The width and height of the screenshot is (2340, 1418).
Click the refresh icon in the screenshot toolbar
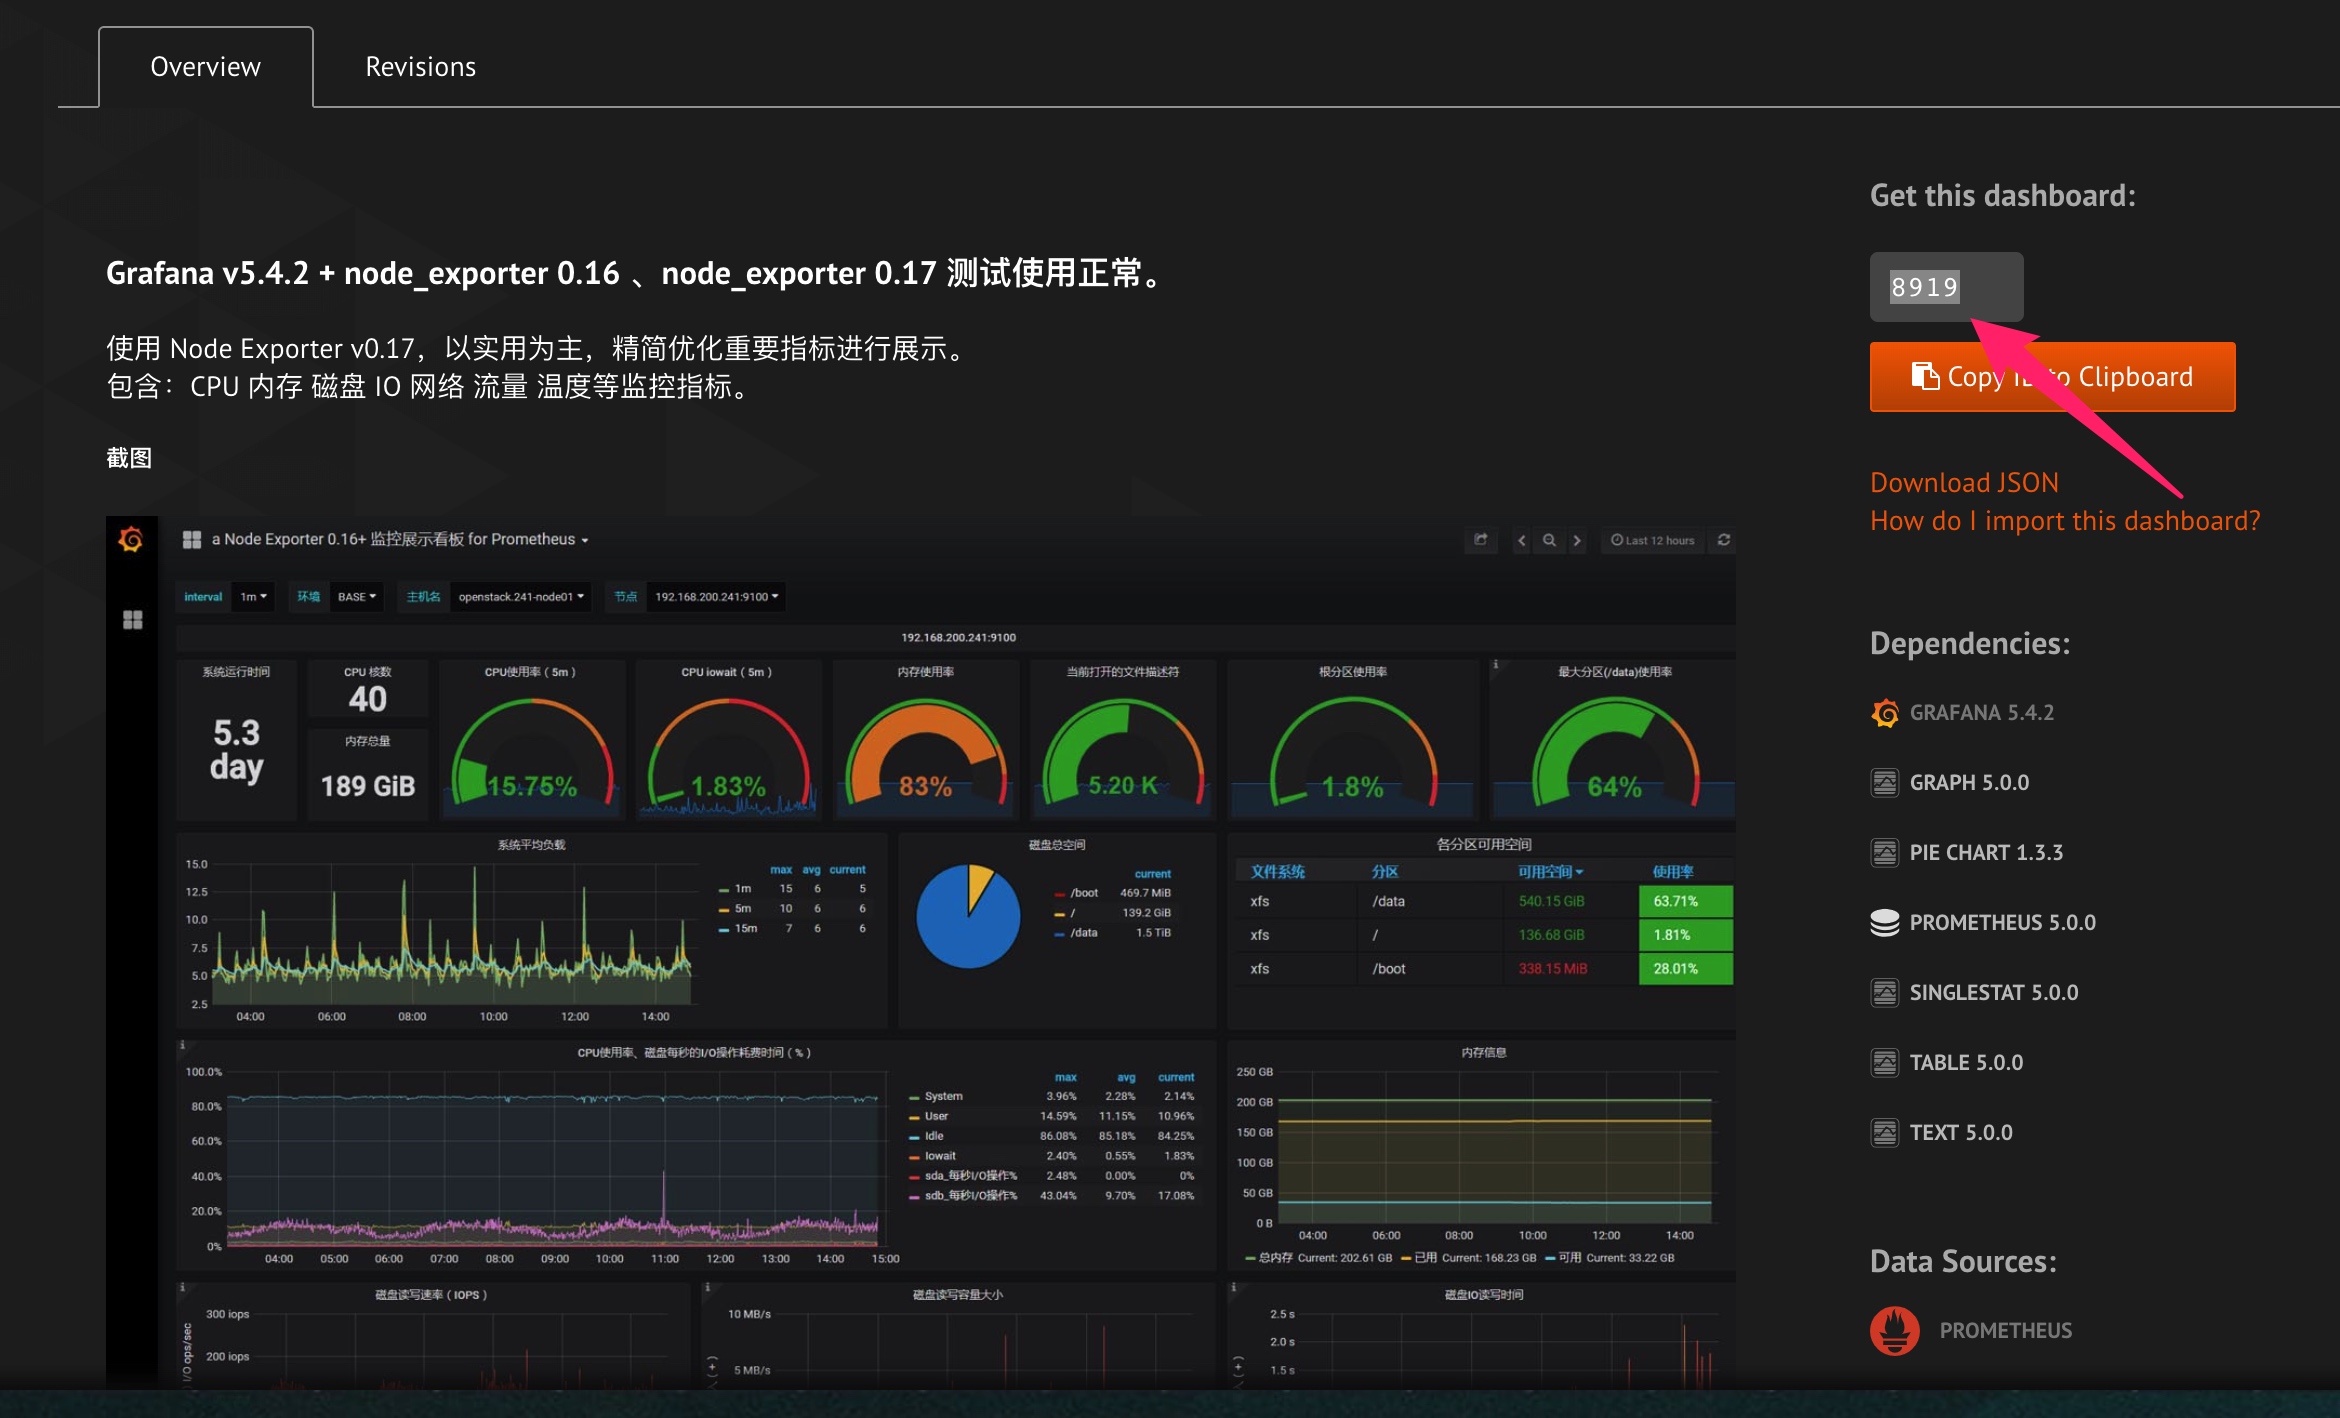[1724, 540]
